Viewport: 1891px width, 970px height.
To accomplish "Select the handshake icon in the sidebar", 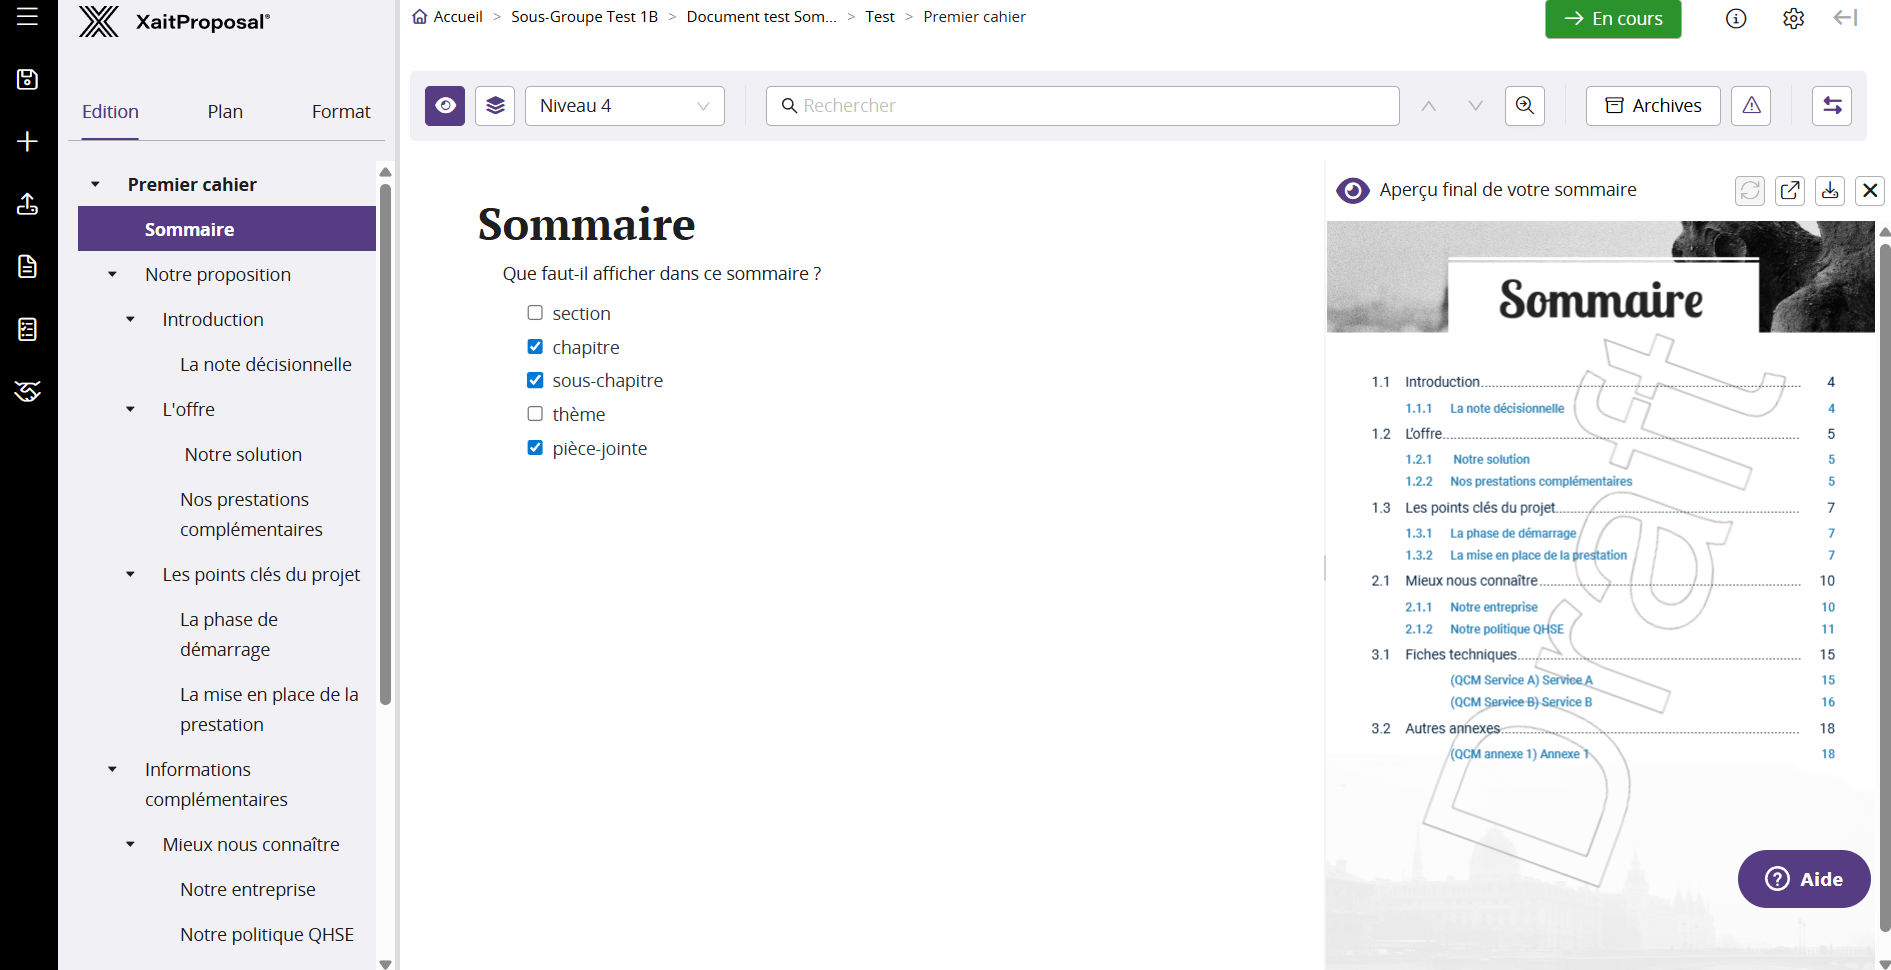I will pyautogui.click(x=27, y=392).
